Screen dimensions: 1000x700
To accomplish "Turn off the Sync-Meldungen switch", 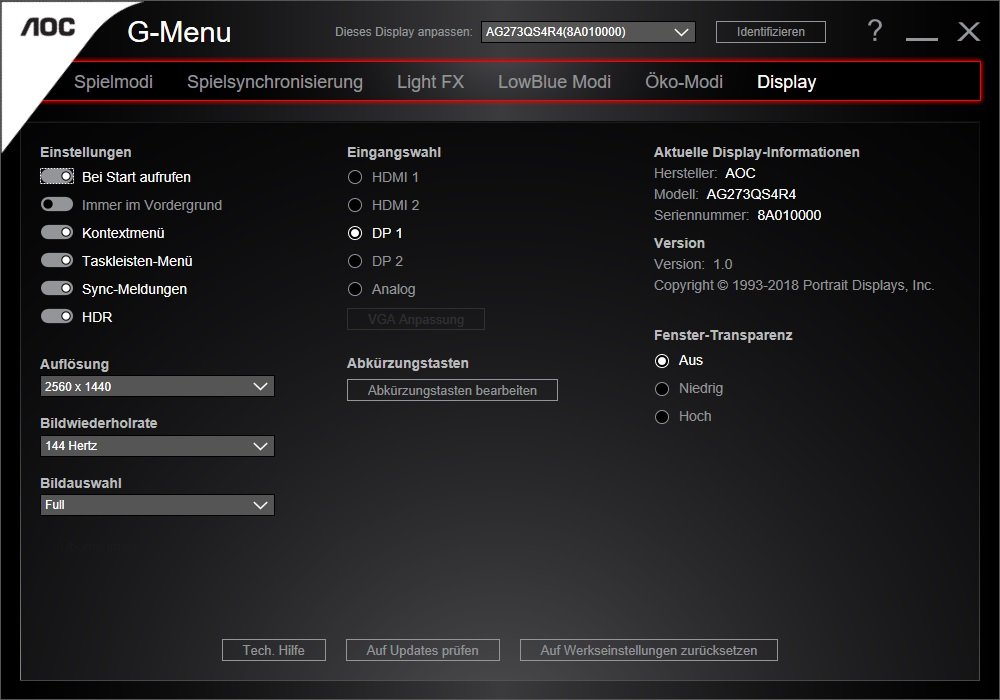I will [57, 289].
